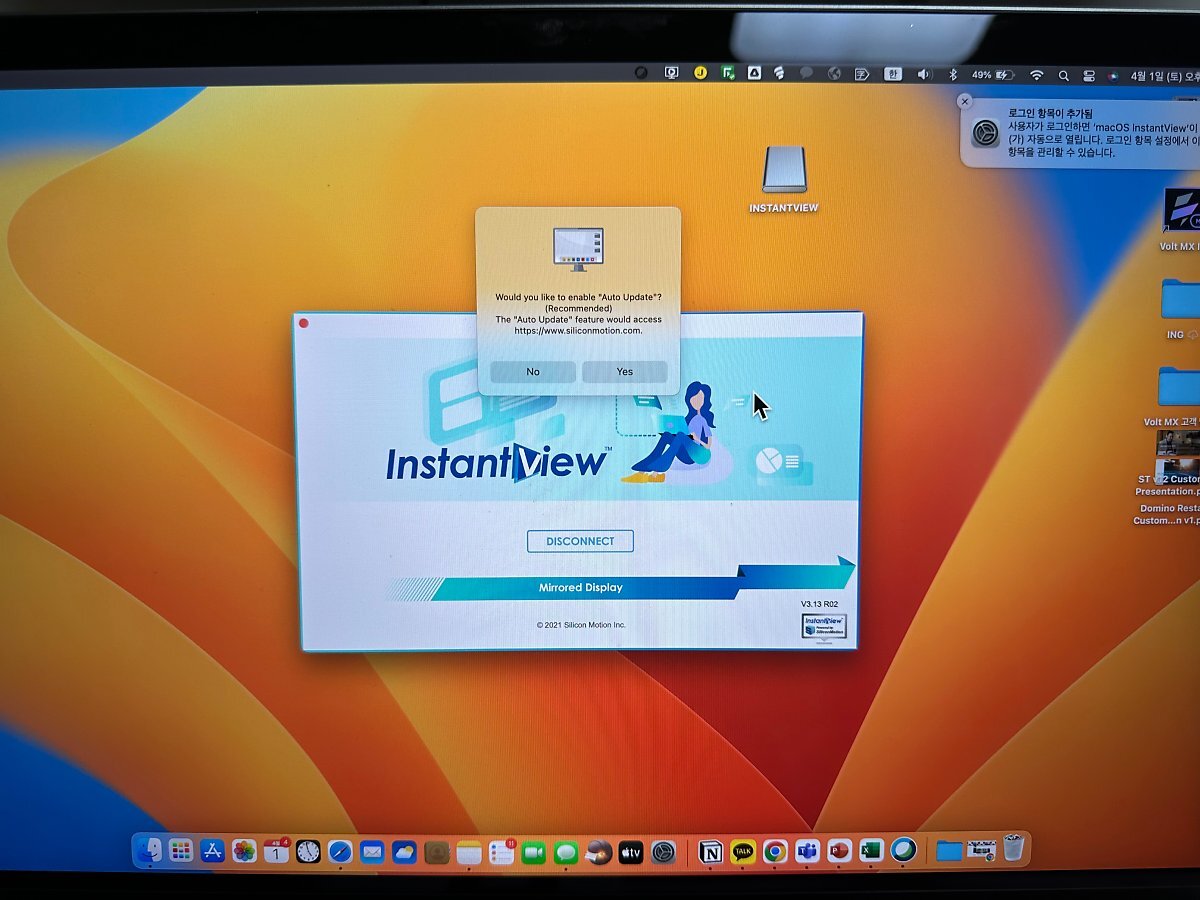Open Control Center in the menu bar
The image size is (1200, 900).
coord(1088,75)
